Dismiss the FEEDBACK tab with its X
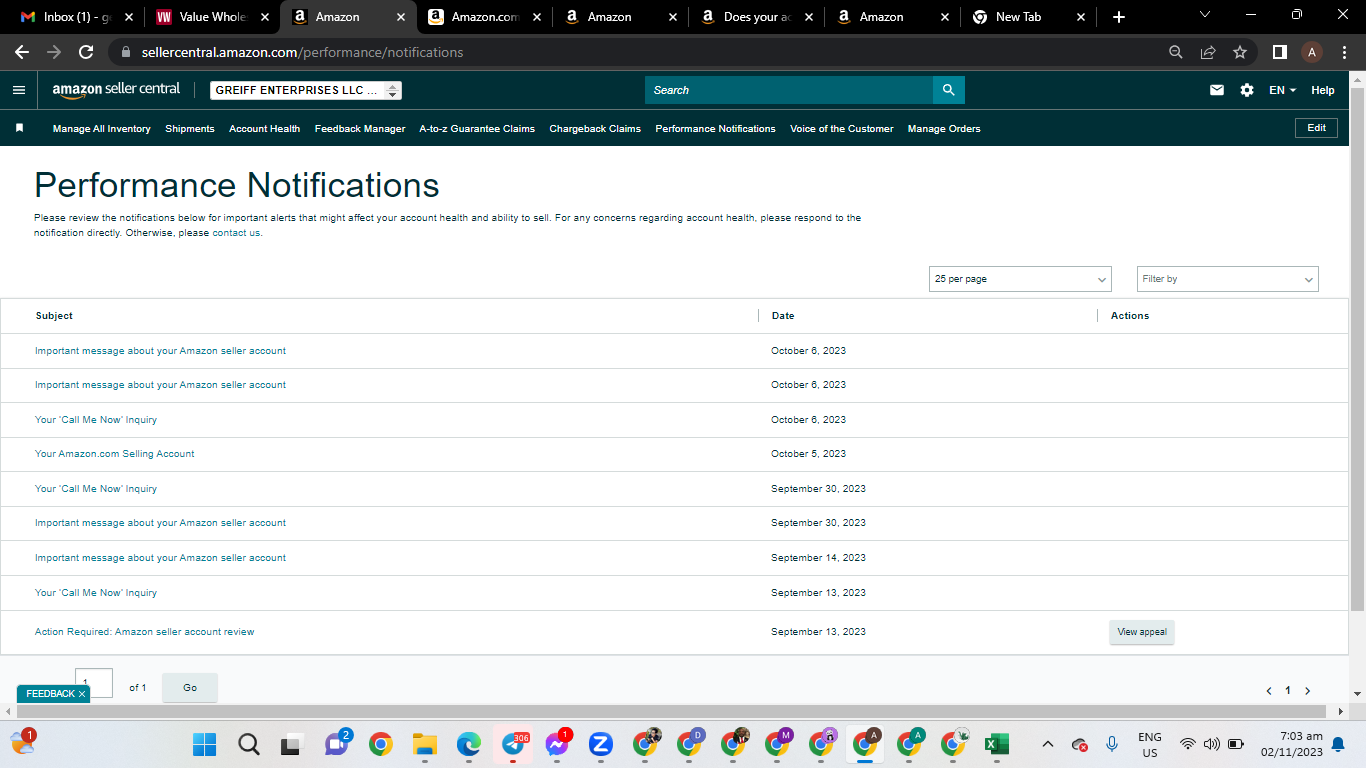 pyautogui.click(x=82, y=694)
